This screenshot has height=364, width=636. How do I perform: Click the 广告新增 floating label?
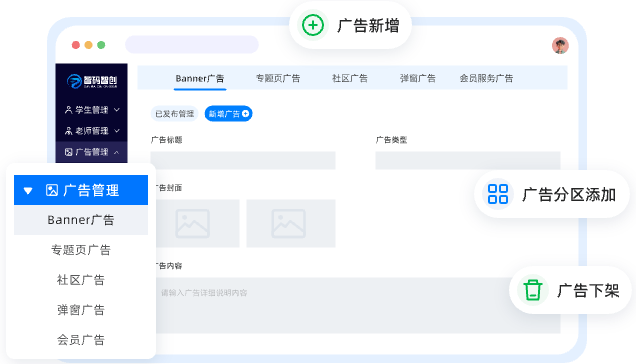pyautogui.click(x=368, y=26)
